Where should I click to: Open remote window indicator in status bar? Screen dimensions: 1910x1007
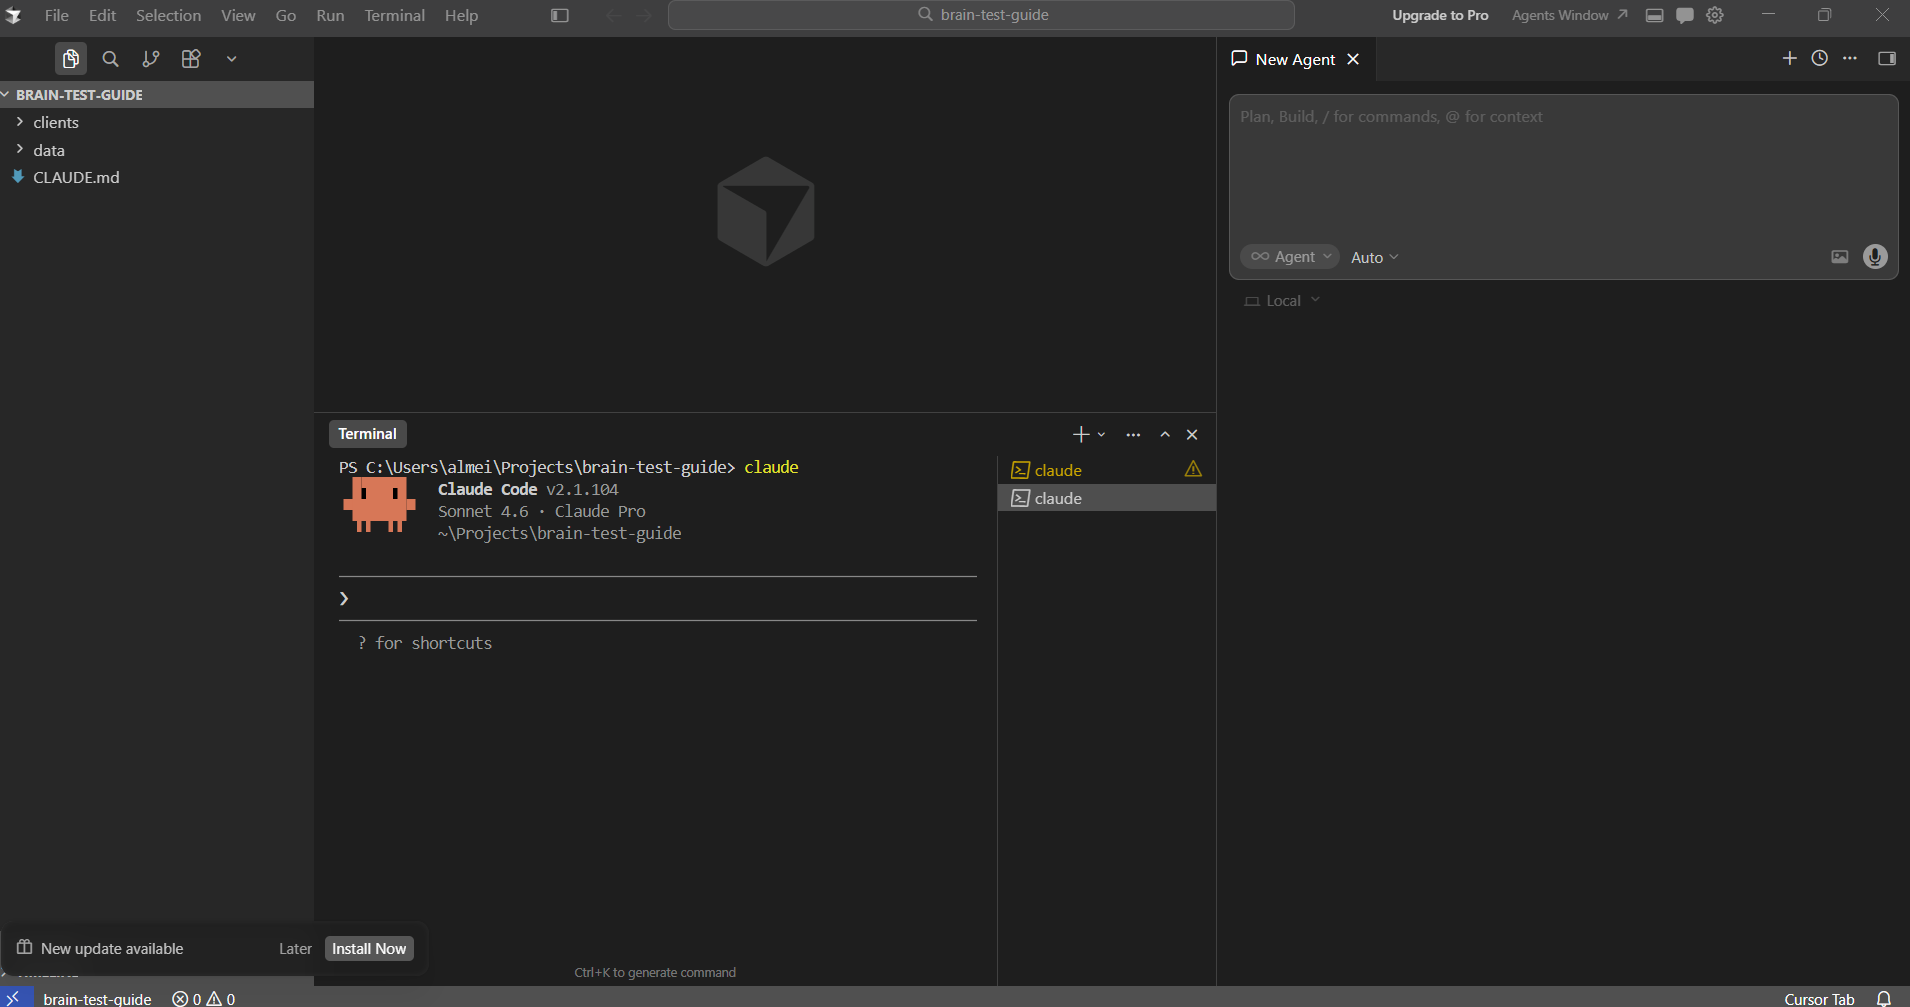tap(15, 998)
